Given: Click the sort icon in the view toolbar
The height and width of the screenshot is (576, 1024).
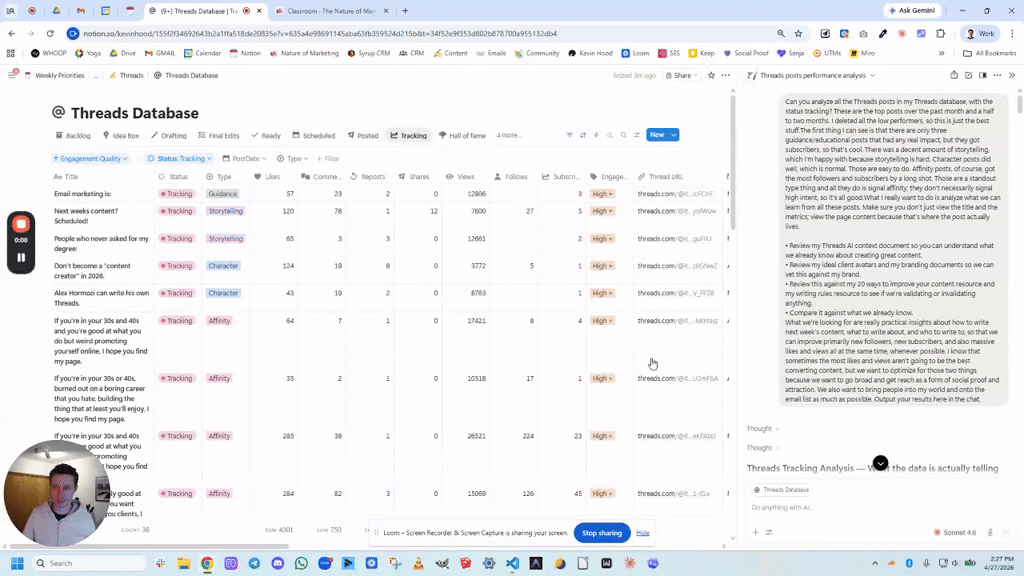Looking at the screenshot, I should [583, 135].
